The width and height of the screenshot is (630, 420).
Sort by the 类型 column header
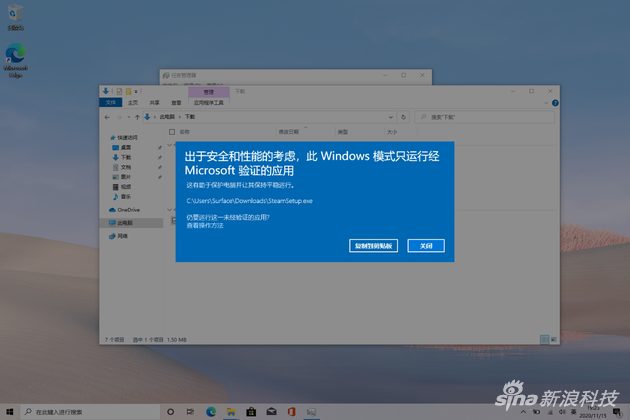point(343,132)
